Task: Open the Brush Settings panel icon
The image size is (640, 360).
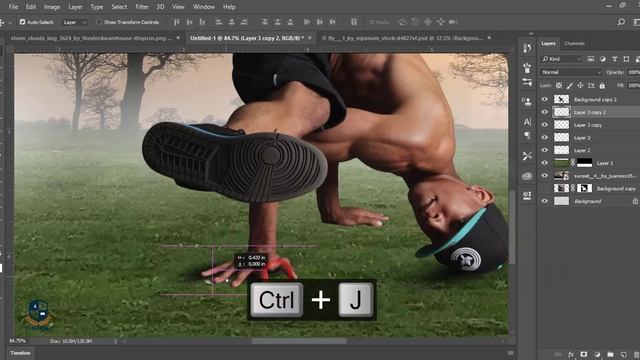Action: (x=527, y=67)
